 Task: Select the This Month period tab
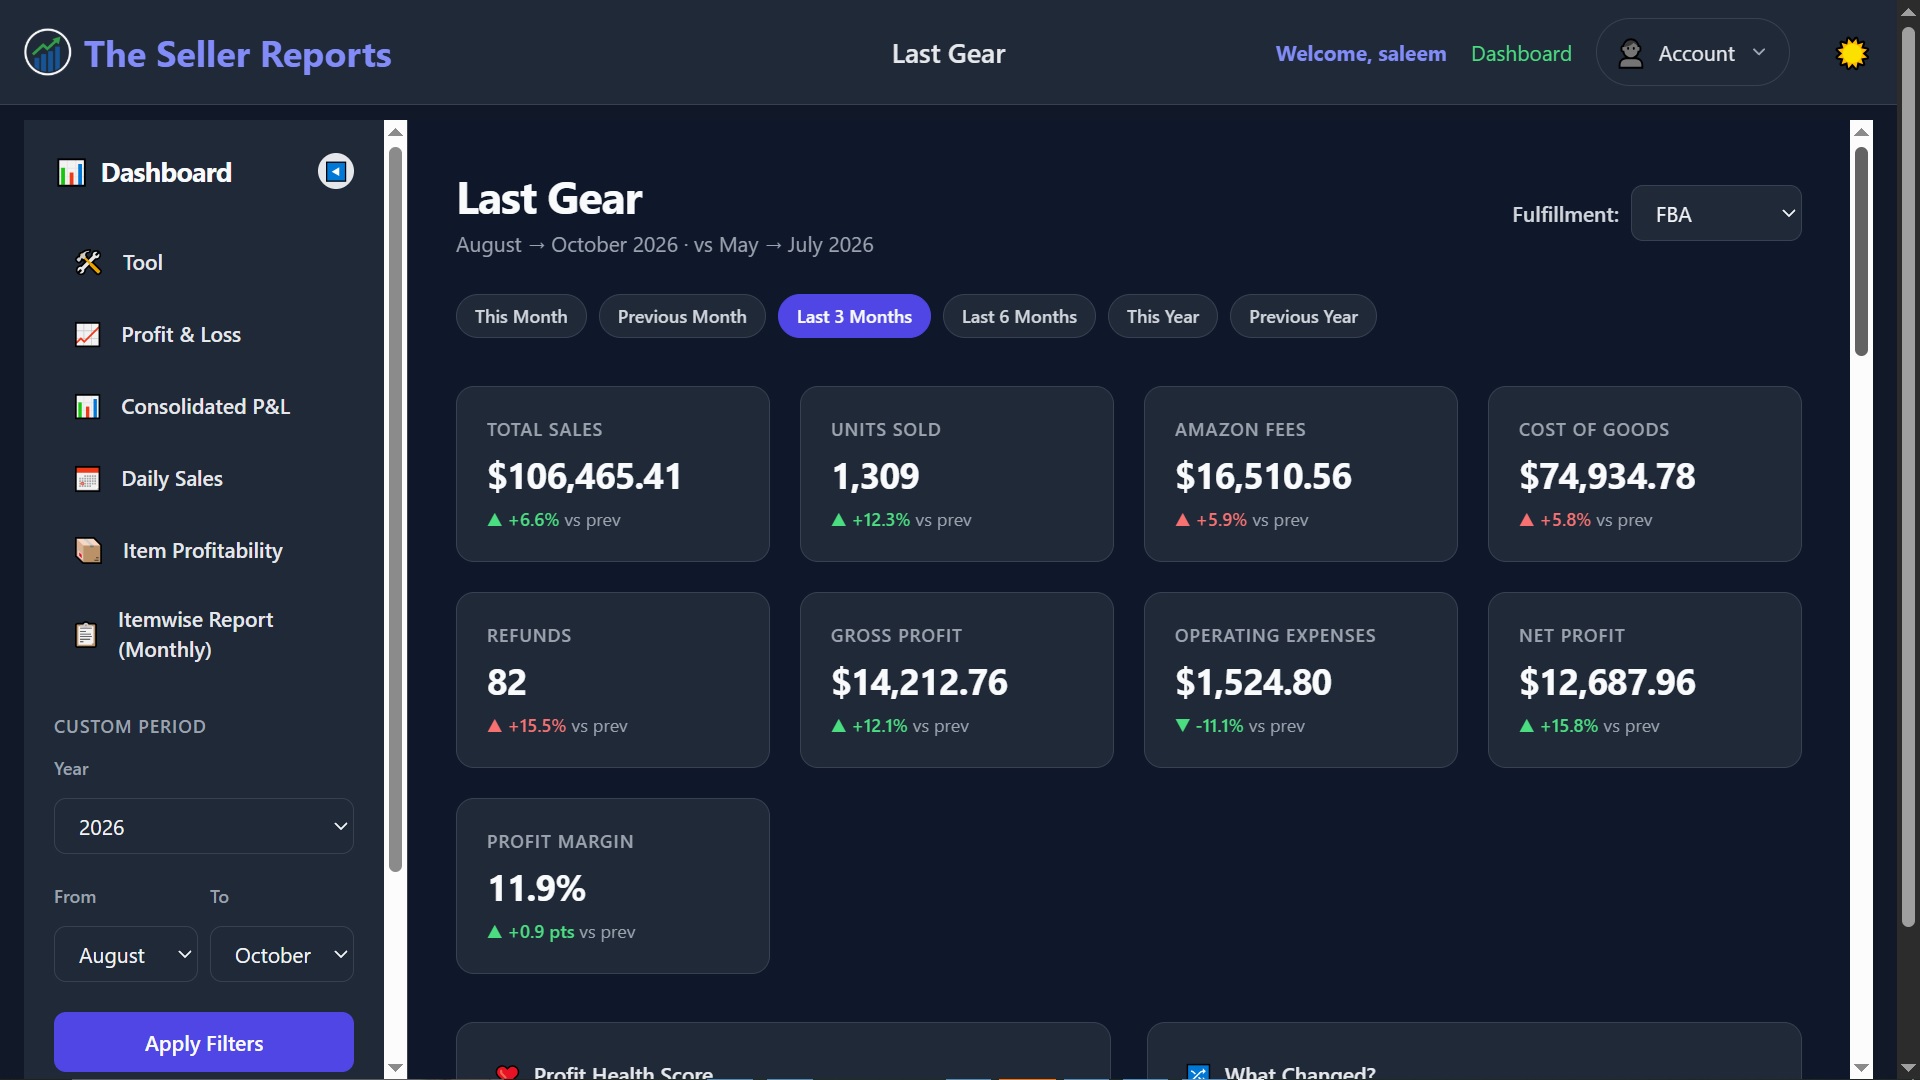[x=521, y=317]
